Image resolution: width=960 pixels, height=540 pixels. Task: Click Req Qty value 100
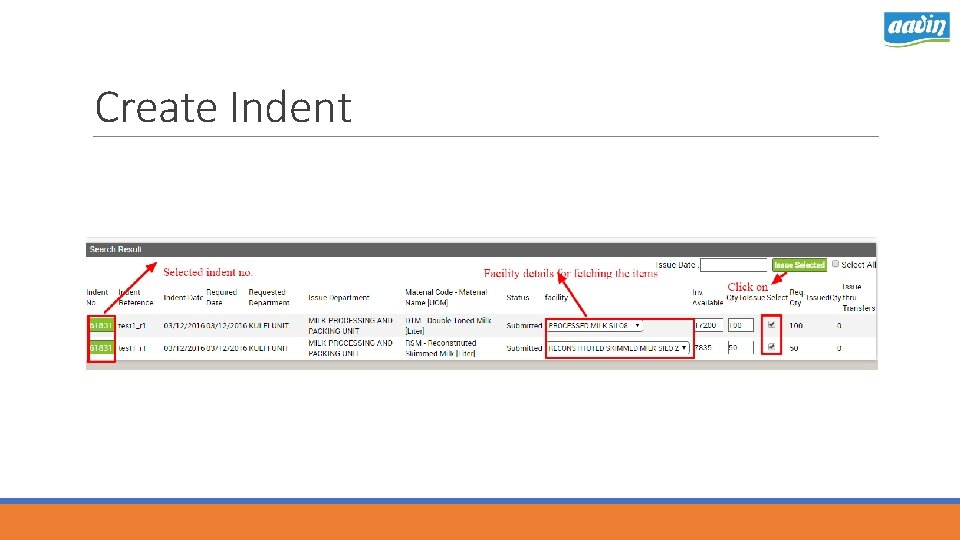[x=796, y=326]
